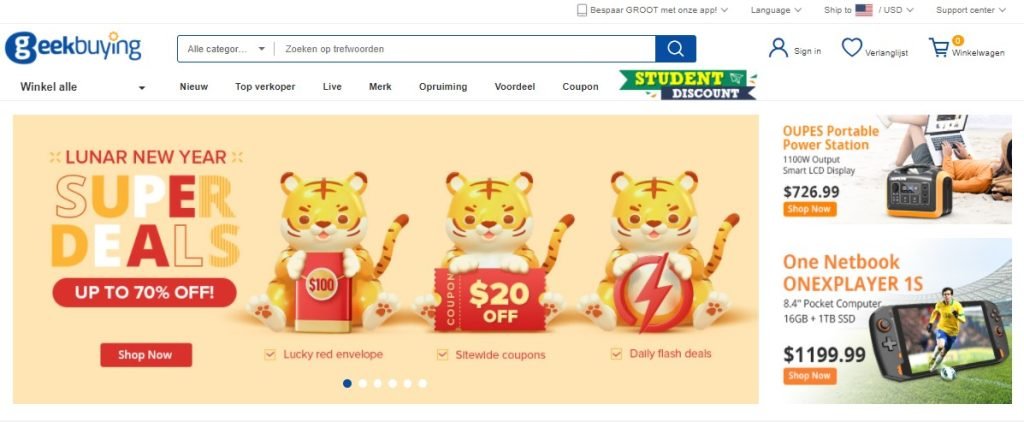The width and height of the screenshot is (1024, 422).
Task: Go to the Opruiming menu item
Action: click(443, 87)
